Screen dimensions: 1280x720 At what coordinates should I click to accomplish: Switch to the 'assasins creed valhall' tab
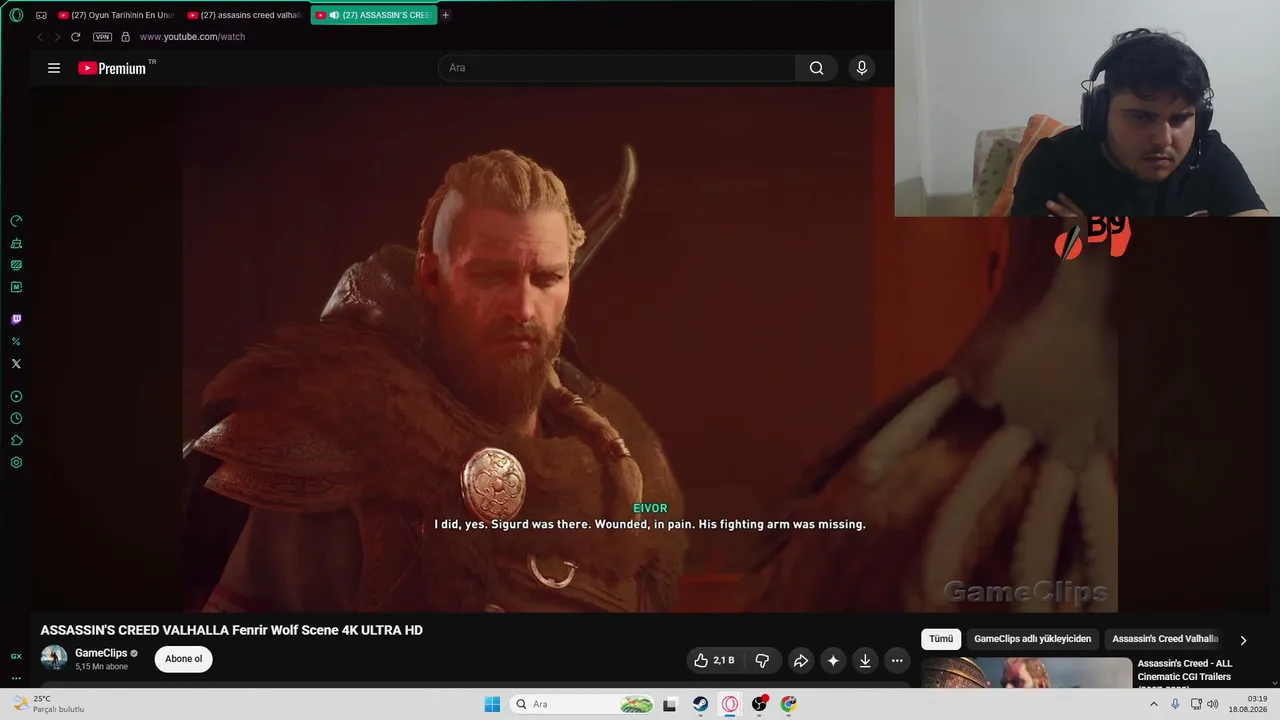pyautogui.click(x=245, y=15)
